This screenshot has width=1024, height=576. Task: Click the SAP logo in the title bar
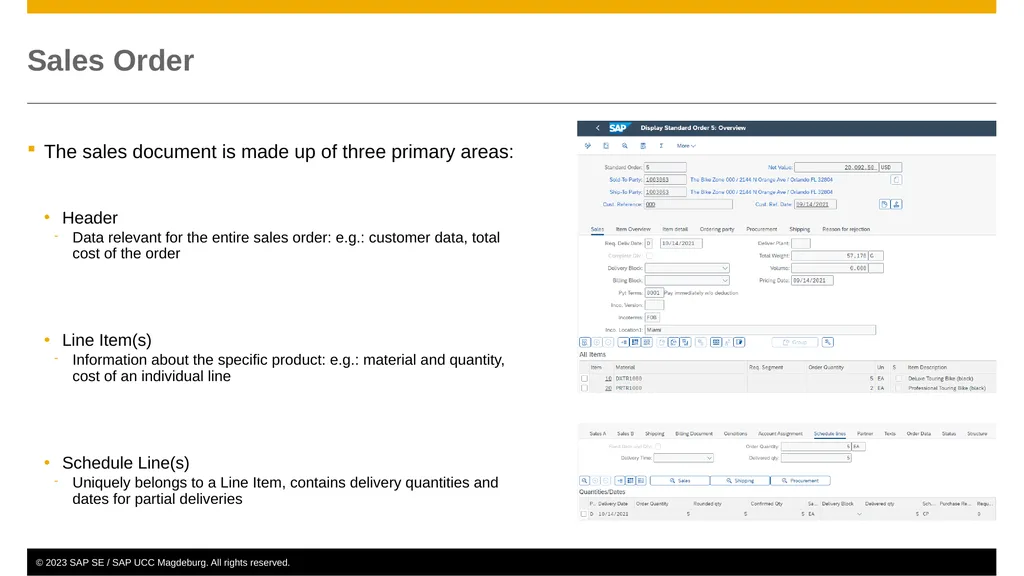coord(618,128)
